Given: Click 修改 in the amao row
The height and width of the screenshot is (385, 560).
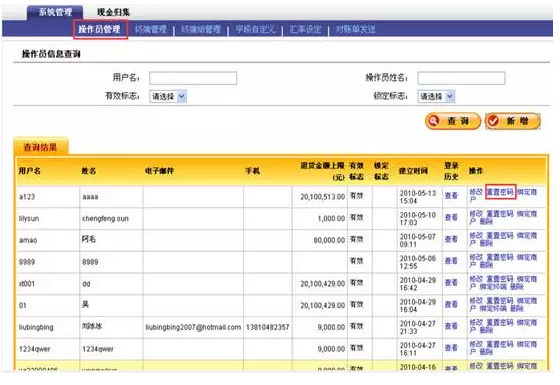Looking at the screenshot, I should [x=476, y=236].
